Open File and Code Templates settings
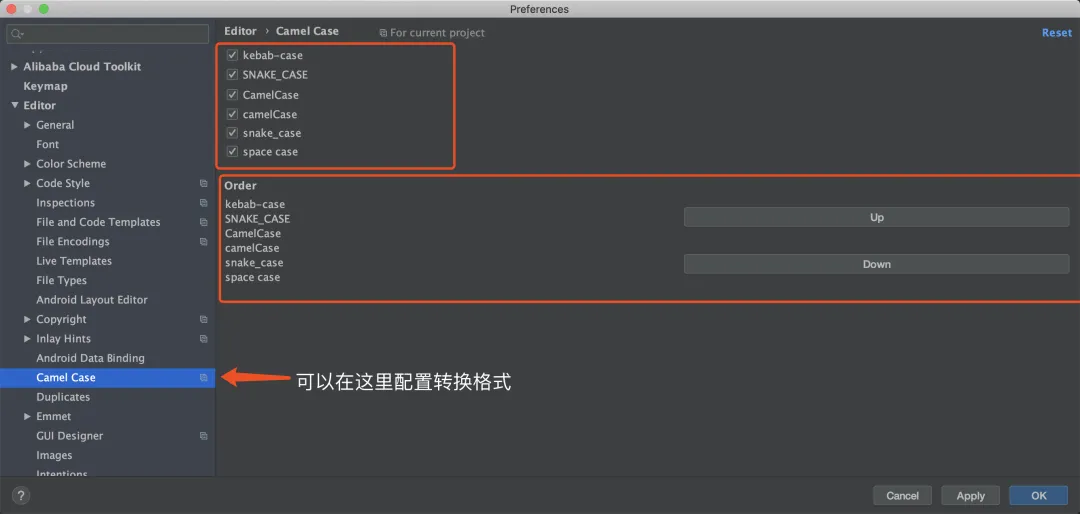 click(98, 222)
